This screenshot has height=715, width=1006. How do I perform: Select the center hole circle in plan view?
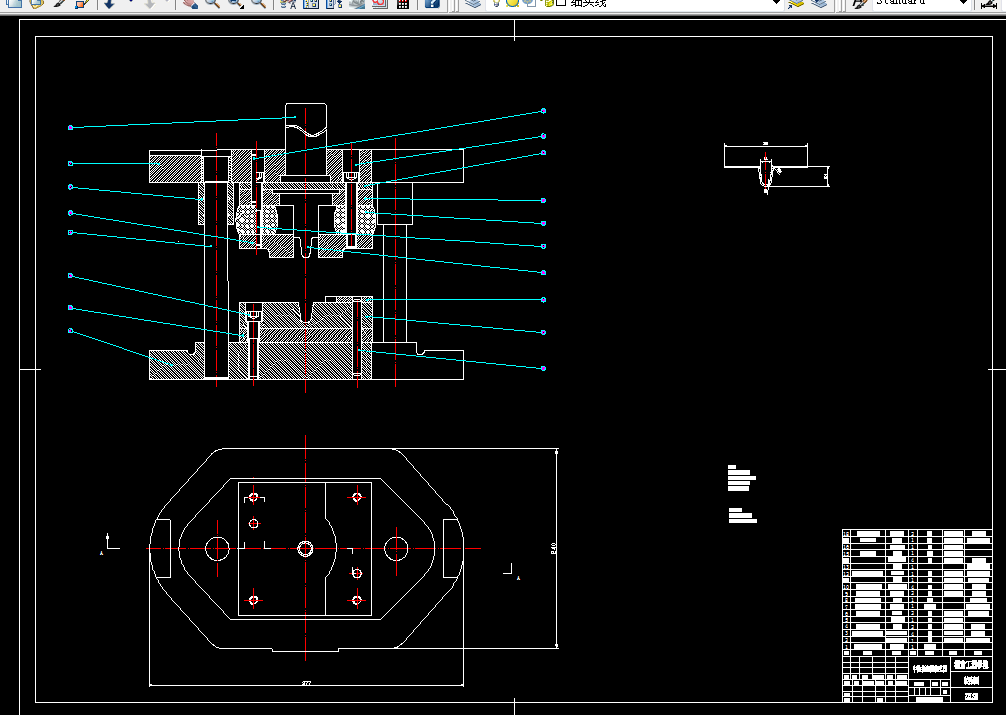pos(305,549)
